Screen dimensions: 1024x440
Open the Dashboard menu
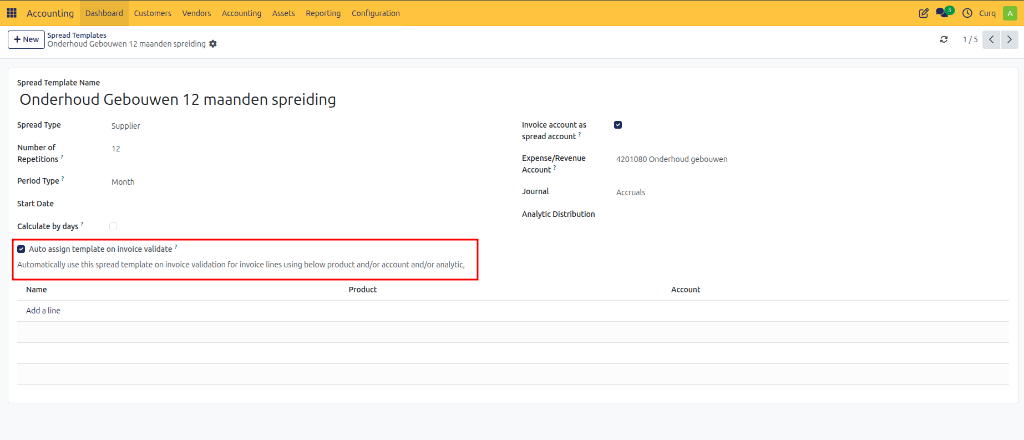point(104,13)
